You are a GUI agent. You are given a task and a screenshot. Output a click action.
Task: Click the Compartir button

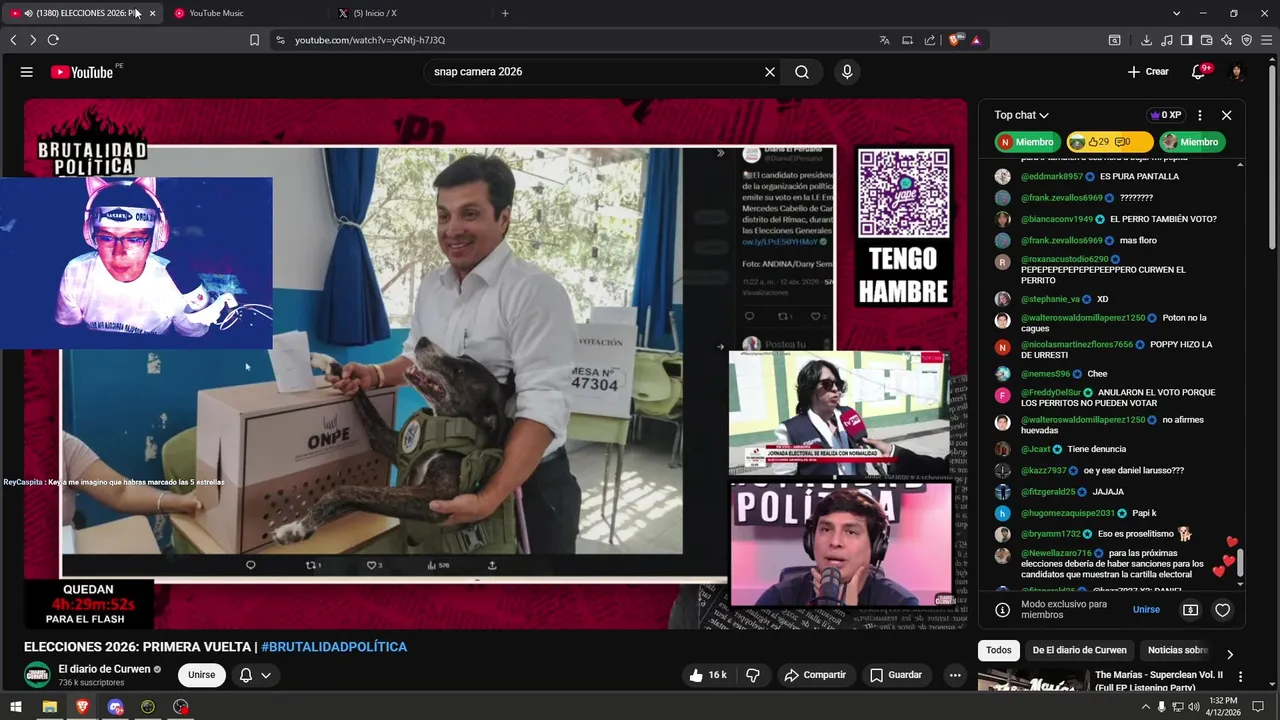click(815, 675)
